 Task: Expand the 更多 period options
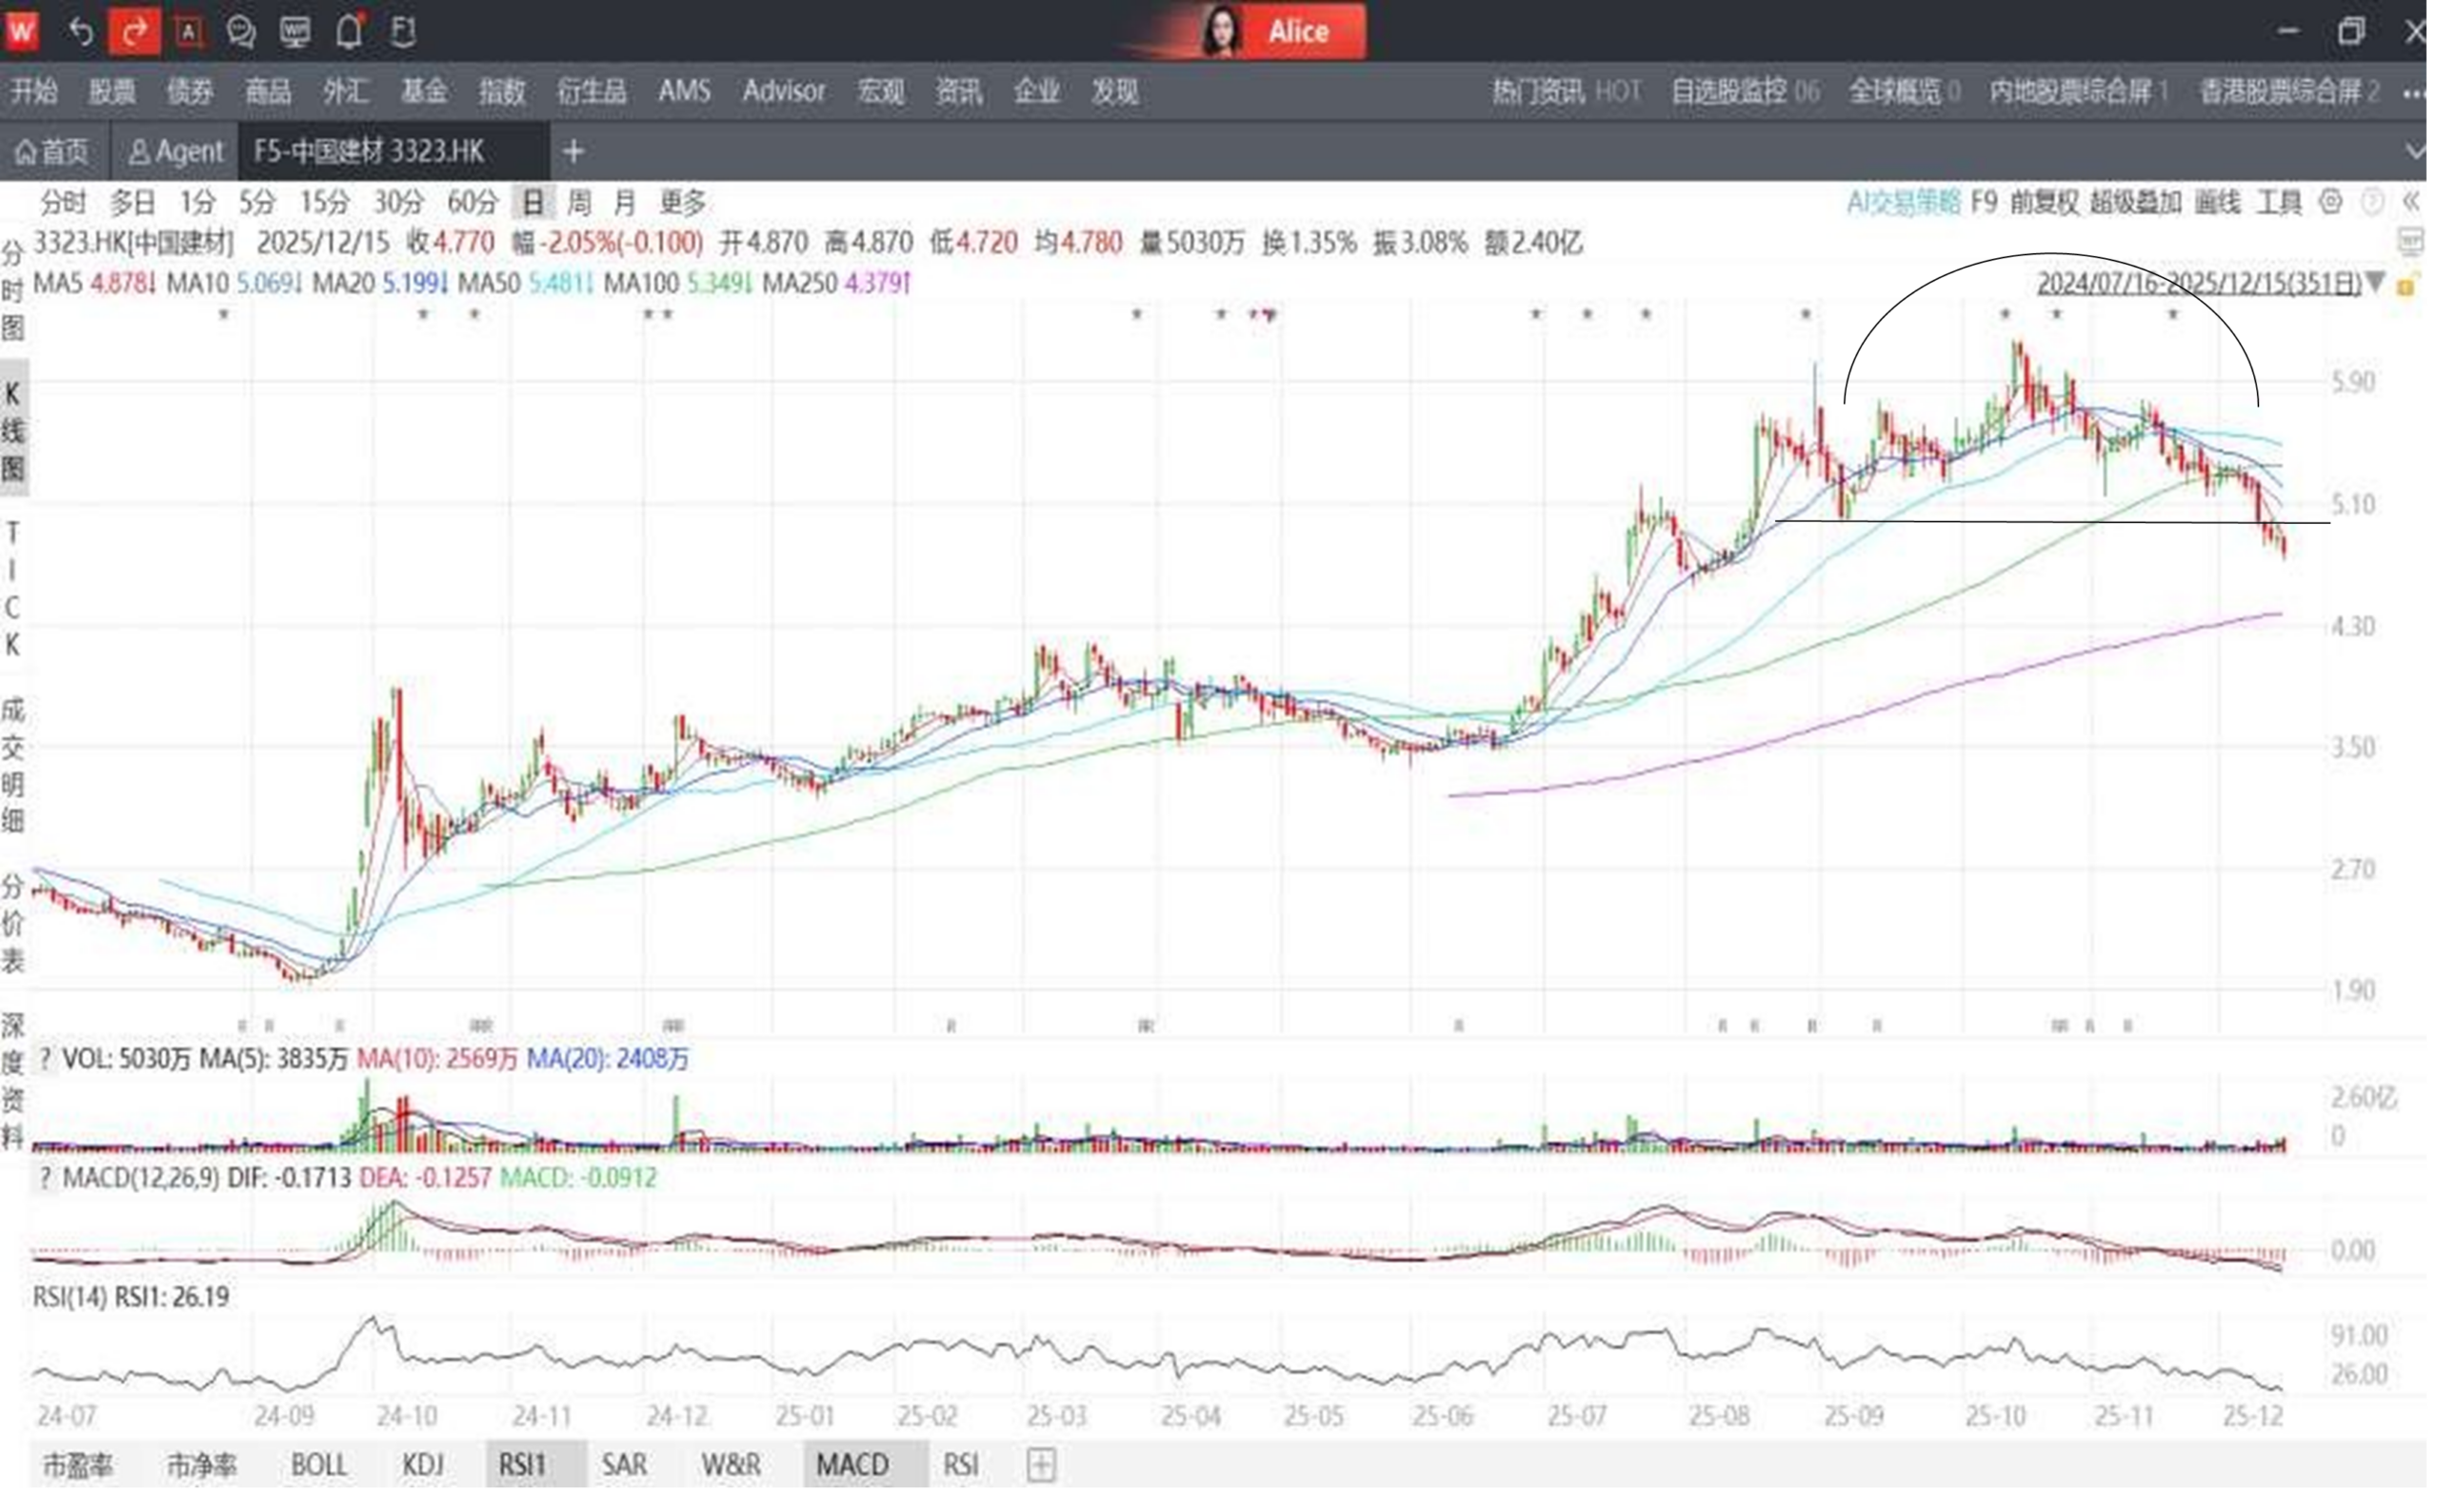coord(683,202)
